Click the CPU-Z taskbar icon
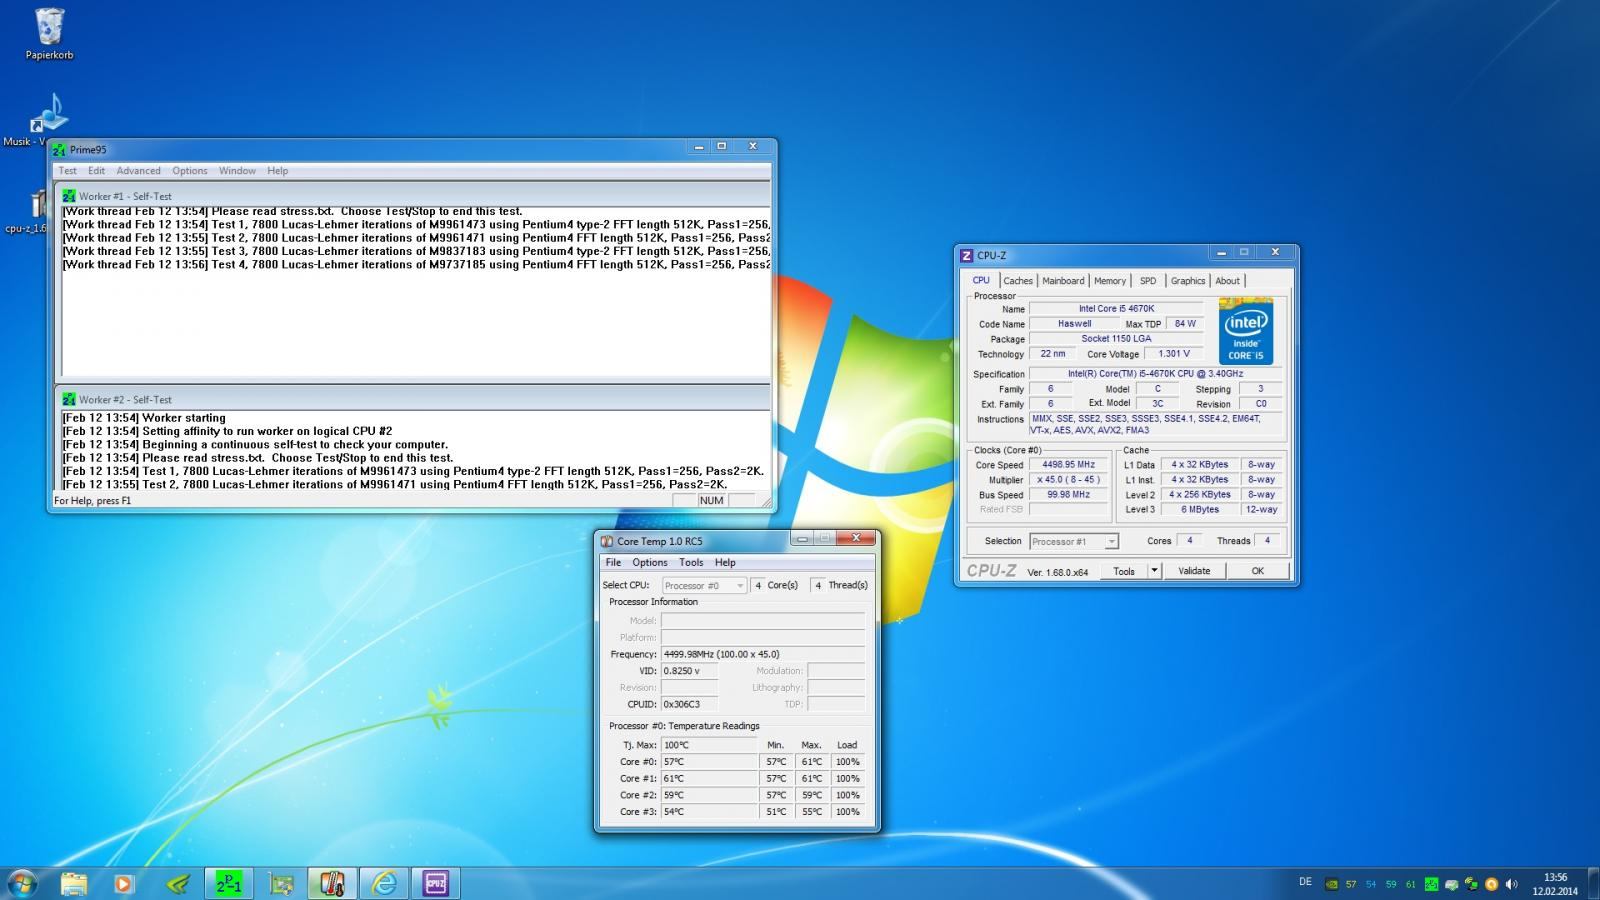Screen dimensions: 1600x900 tap(436, 883)
